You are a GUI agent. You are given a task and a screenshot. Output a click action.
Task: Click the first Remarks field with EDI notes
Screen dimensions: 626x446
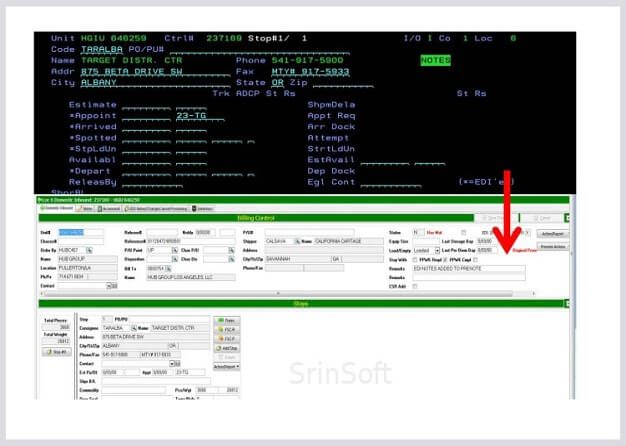click(x=469, y=269)
